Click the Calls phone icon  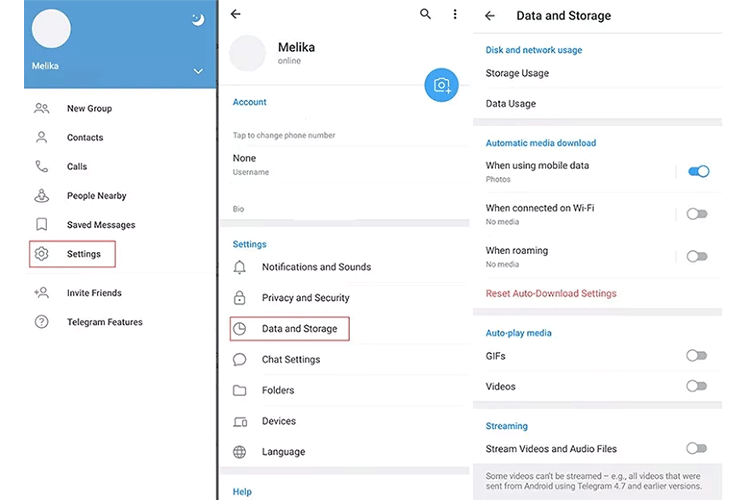41,167
